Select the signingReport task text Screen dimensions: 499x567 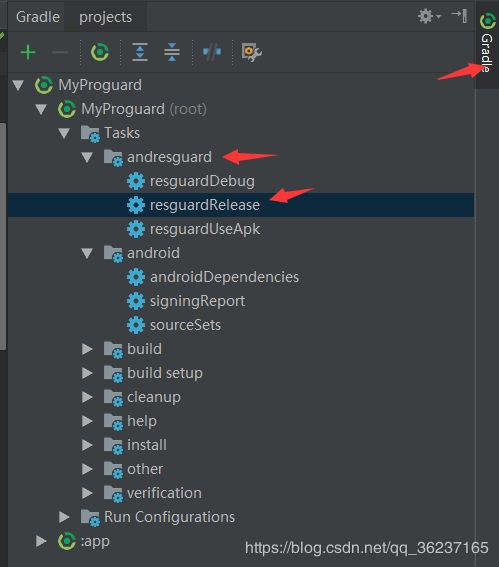[x=197, y=302]
